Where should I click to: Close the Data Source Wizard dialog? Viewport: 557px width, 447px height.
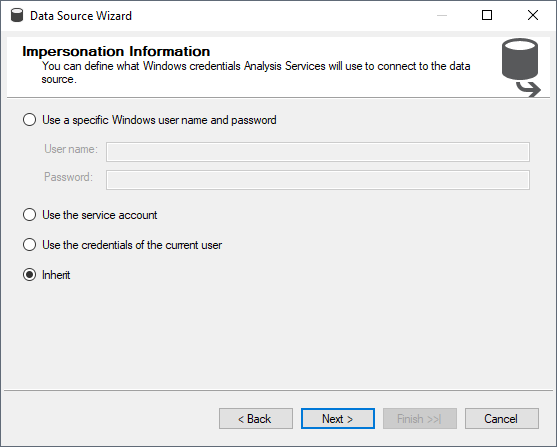click(532, 15)
